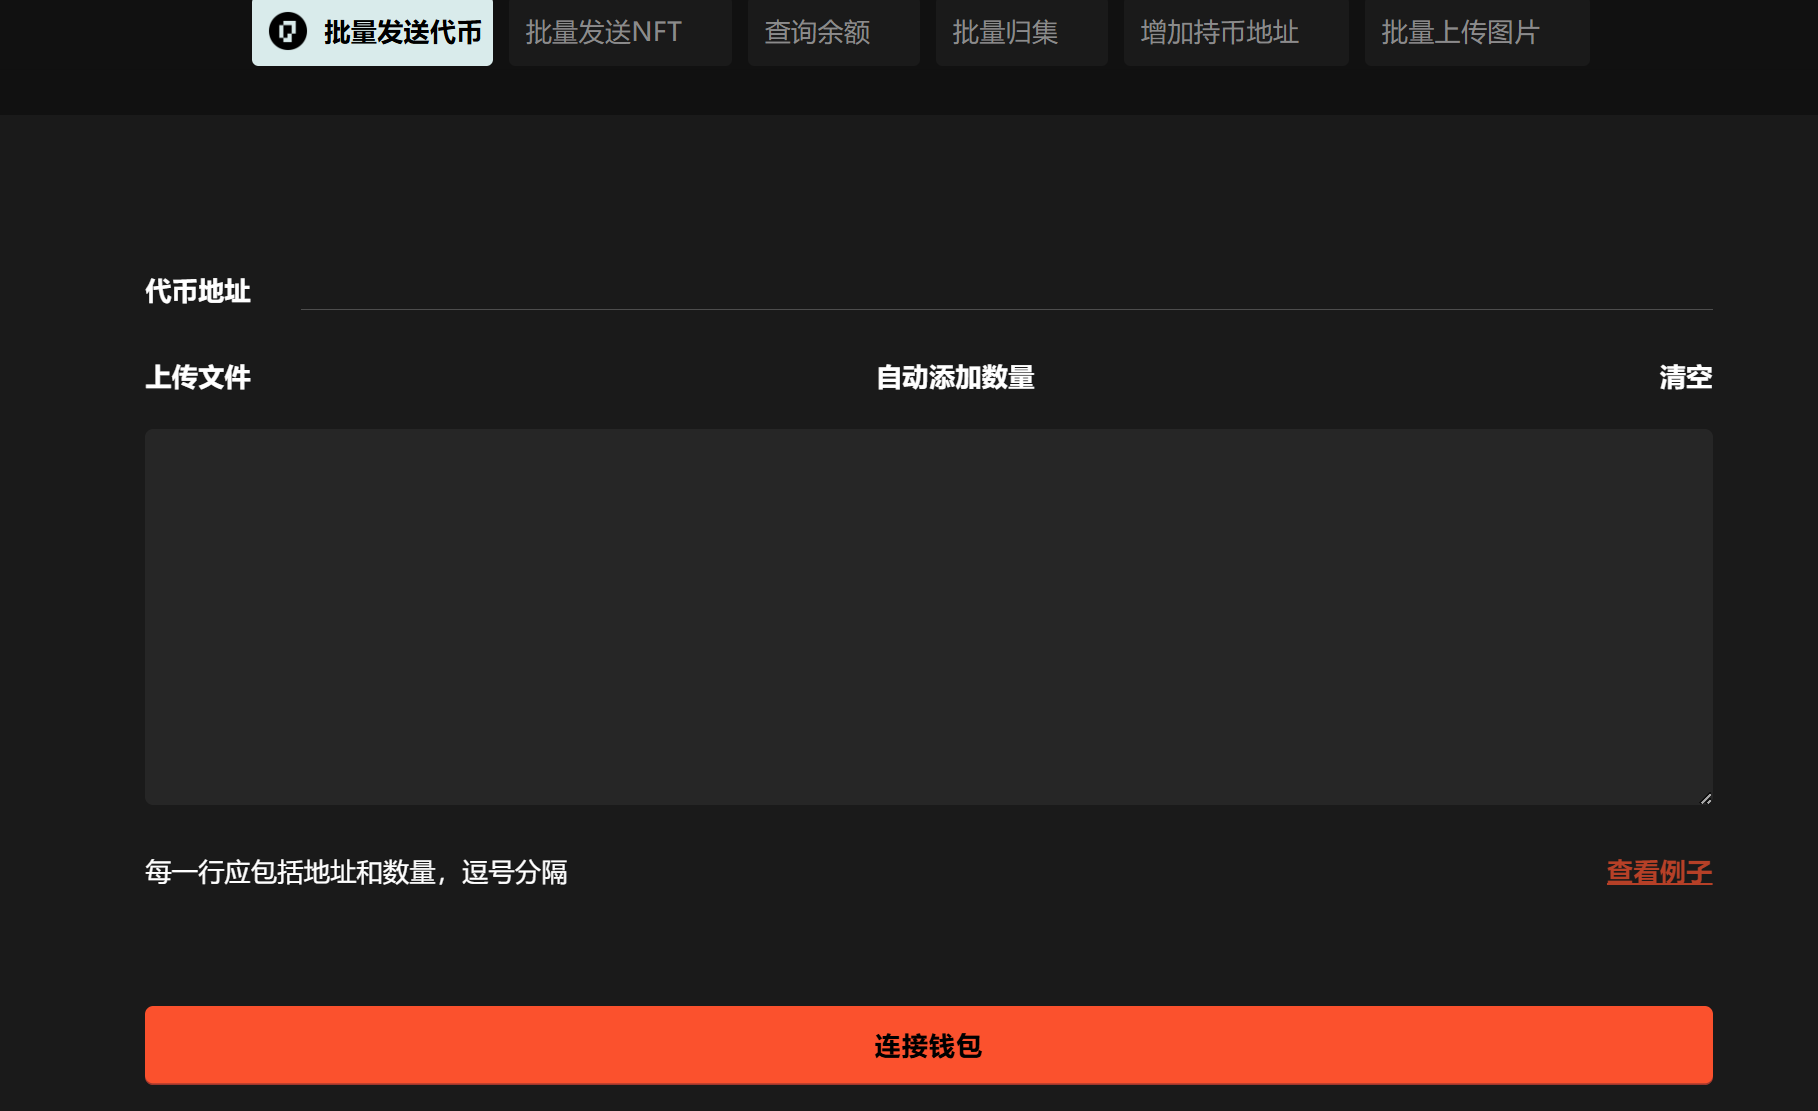Screen dimensions: 1818x1111
Task: Open the 查询余额 tab
Action: click(x=833, y=32)
